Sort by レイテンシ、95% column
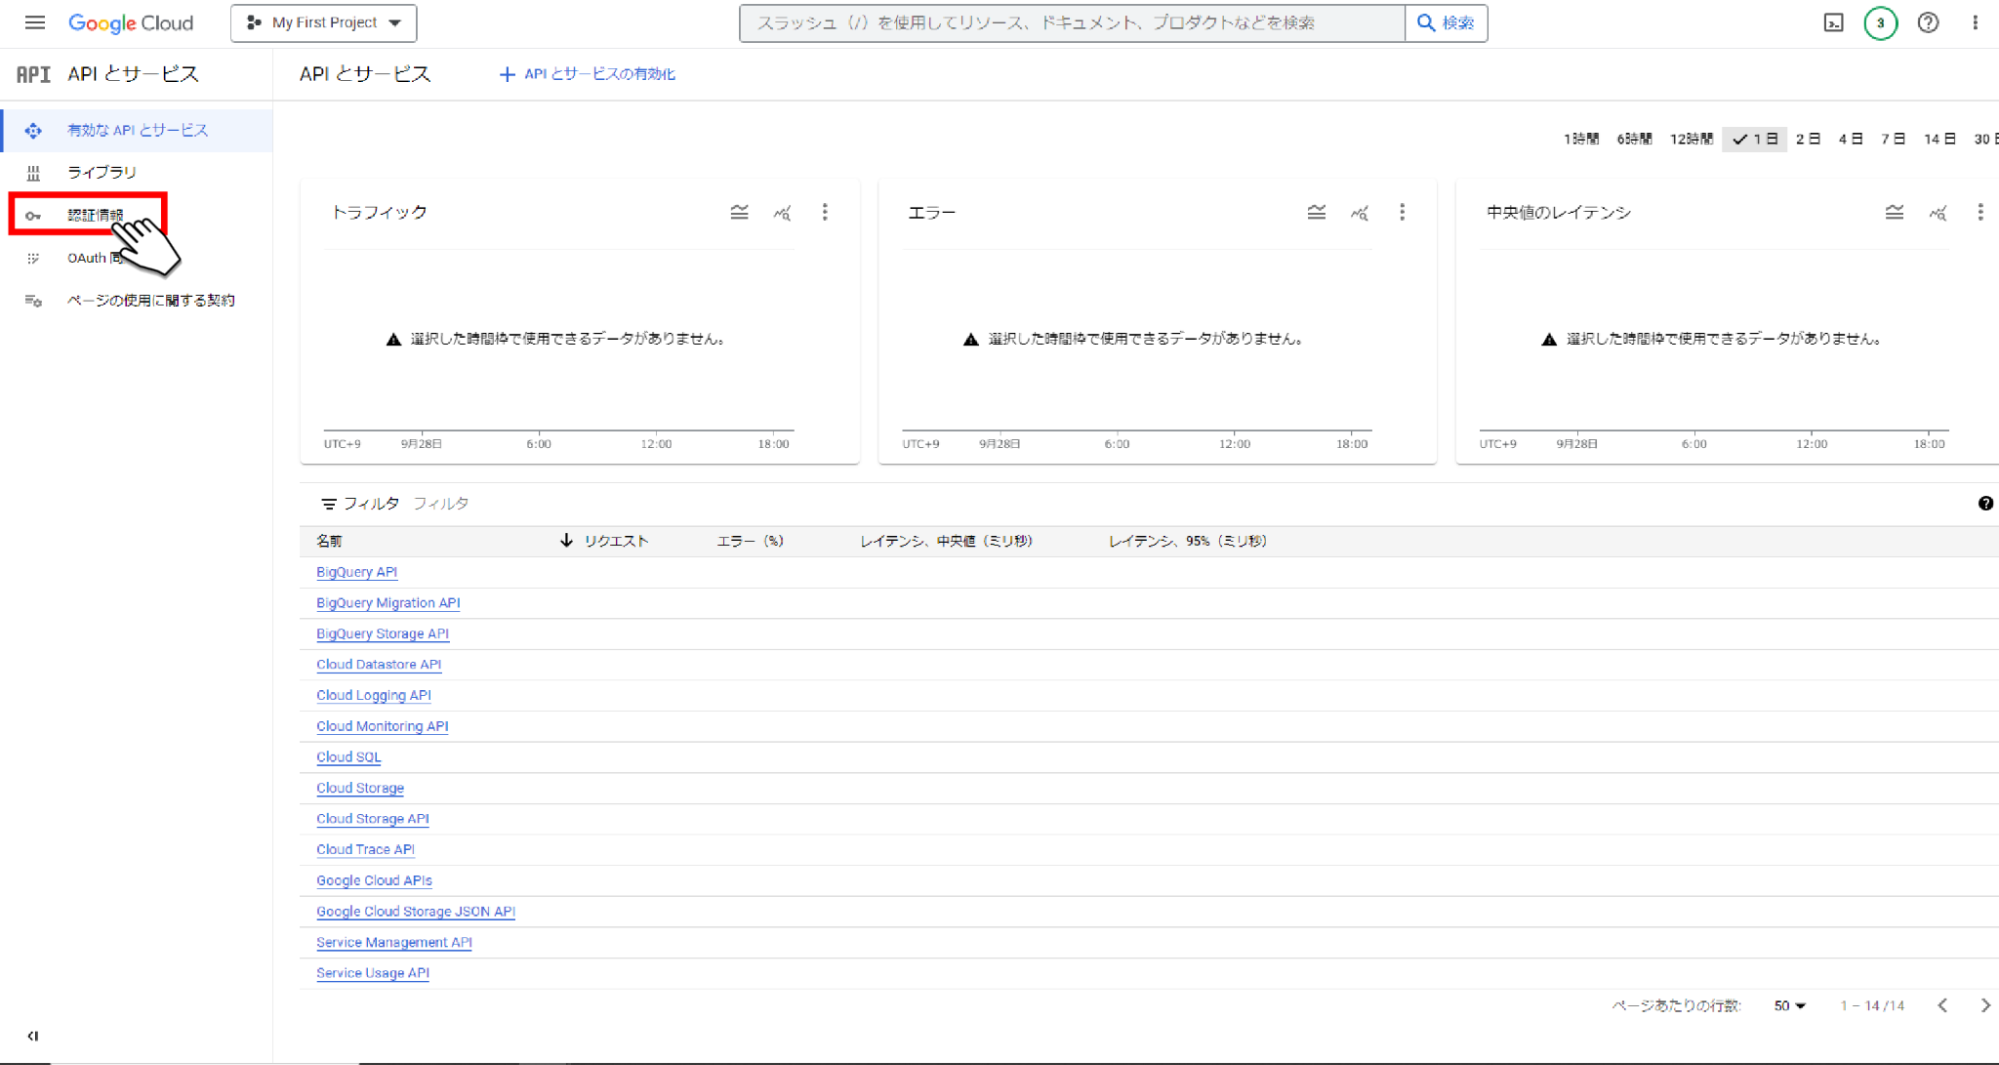 pos(1187,541)
